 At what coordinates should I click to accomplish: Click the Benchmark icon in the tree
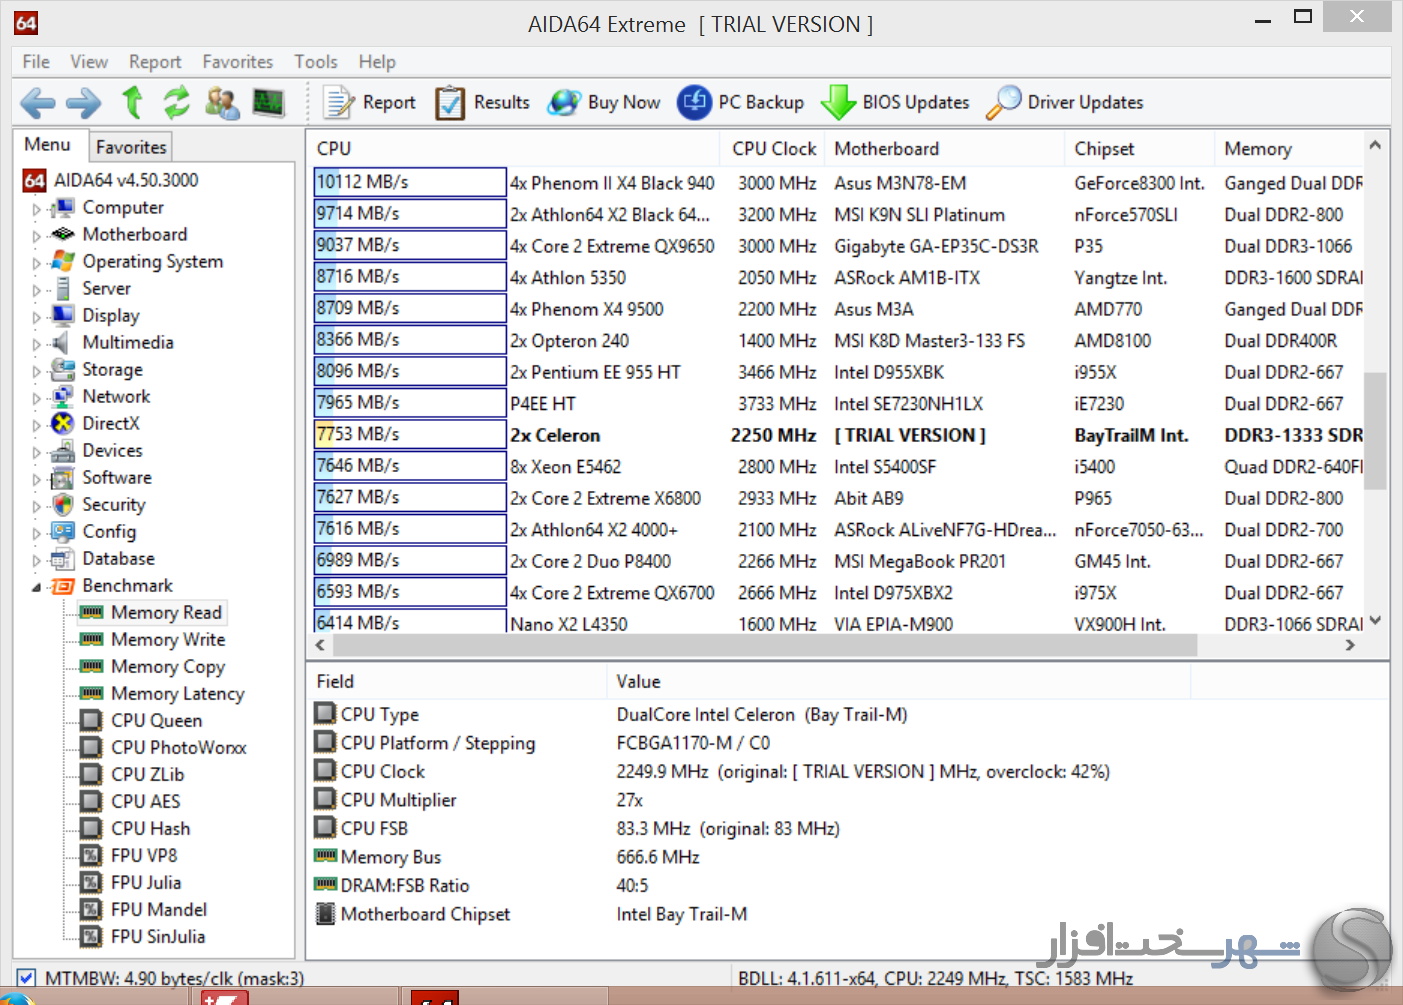tap(63, 586)
